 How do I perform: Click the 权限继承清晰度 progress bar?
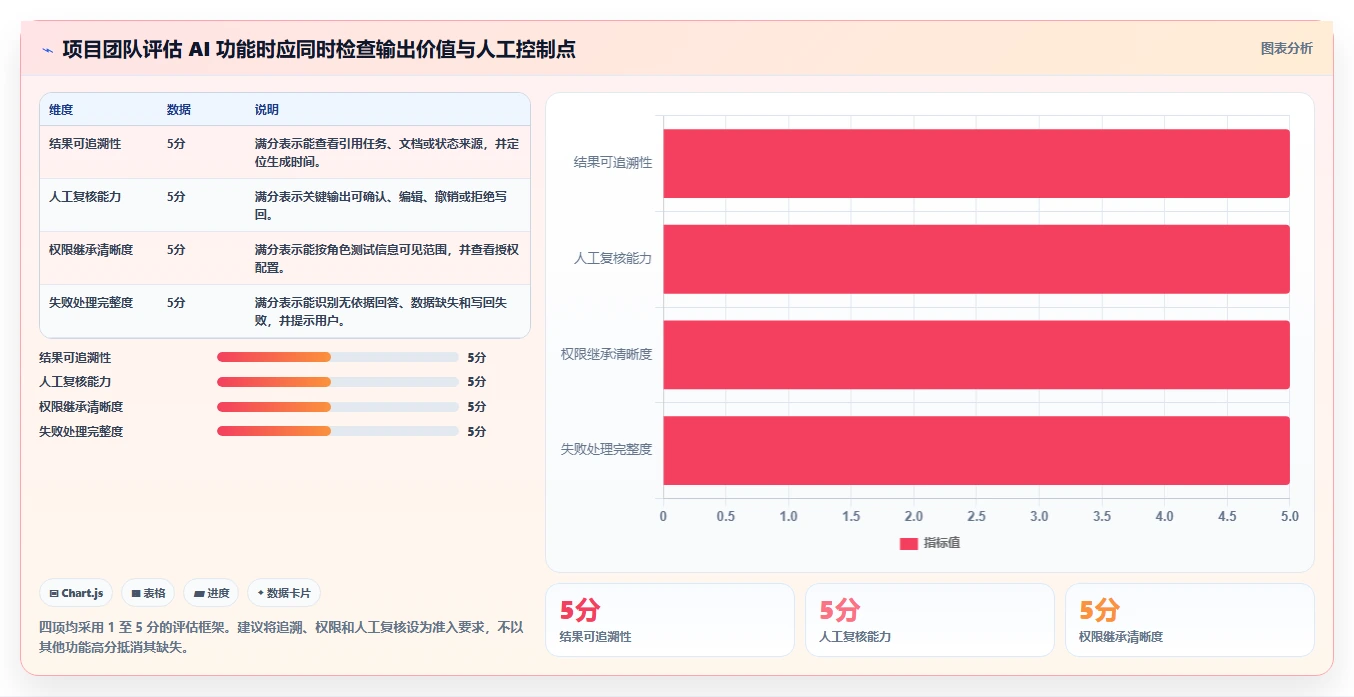pos(338,407)
